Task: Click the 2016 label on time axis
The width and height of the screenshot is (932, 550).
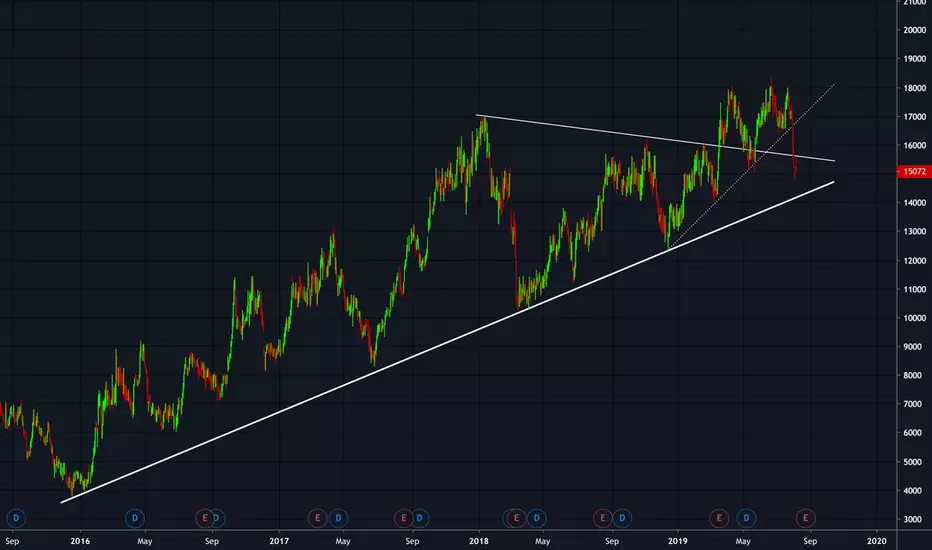Action: 80,541
